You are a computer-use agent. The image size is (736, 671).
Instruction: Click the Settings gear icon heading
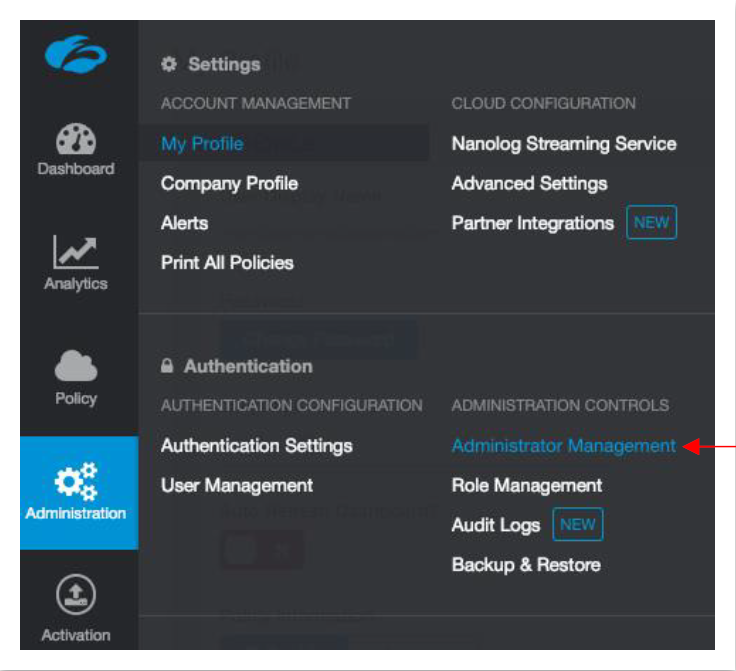(x=168, y=65)
